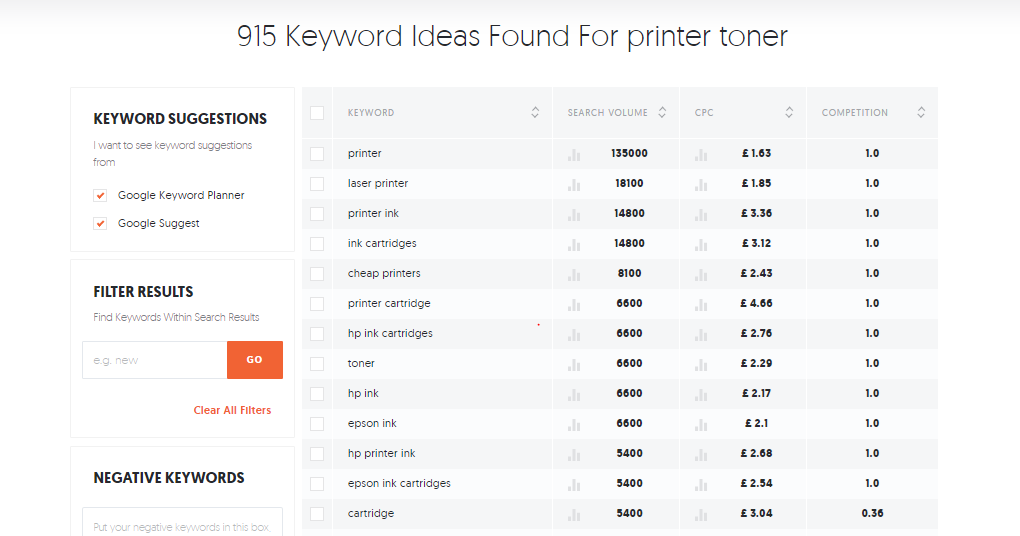Open volume chart for printer cartridge

[574, 304]
